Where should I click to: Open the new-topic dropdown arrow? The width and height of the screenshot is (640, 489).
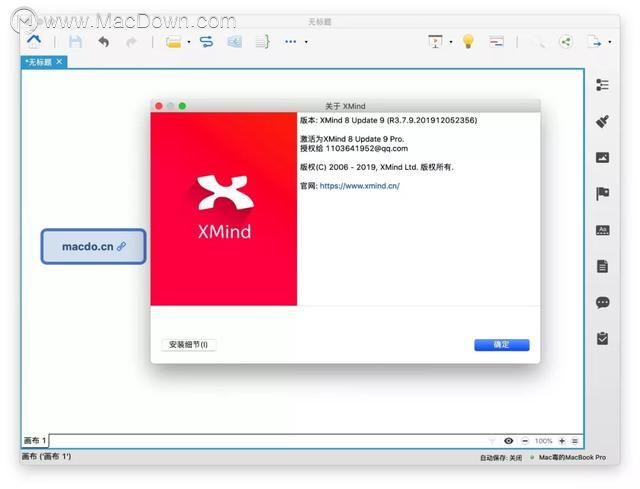coord(189,42)
